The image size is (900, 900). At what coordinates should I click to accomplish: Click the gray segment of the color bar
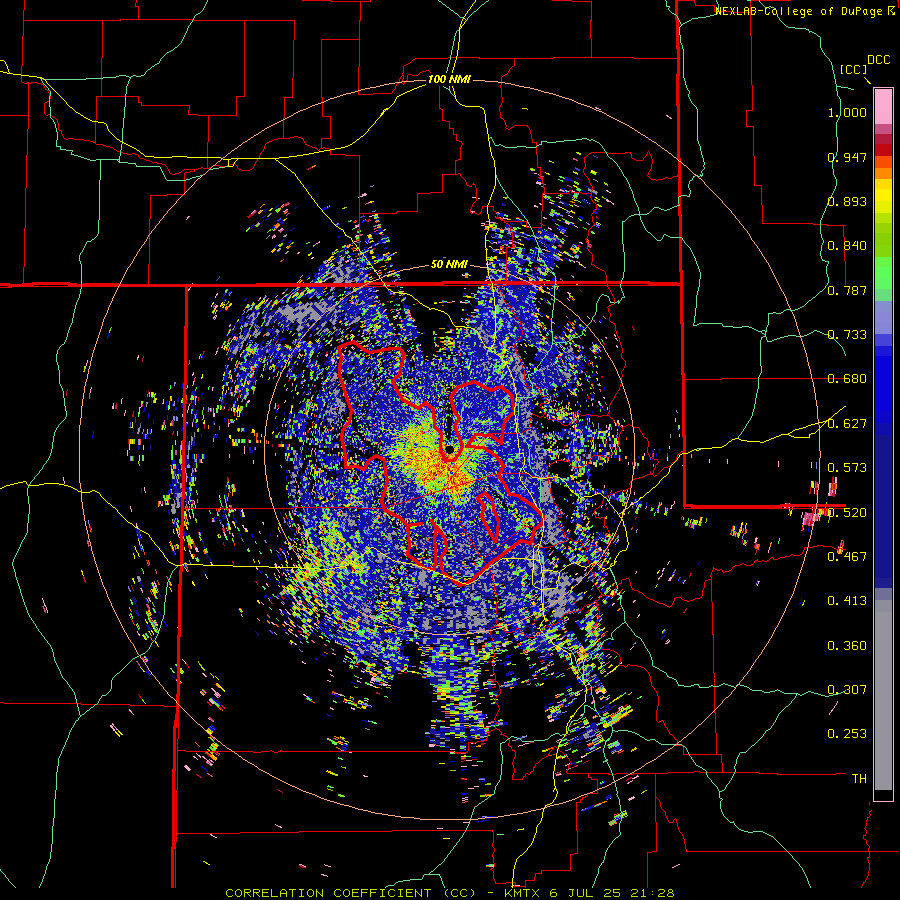point(883,695)
